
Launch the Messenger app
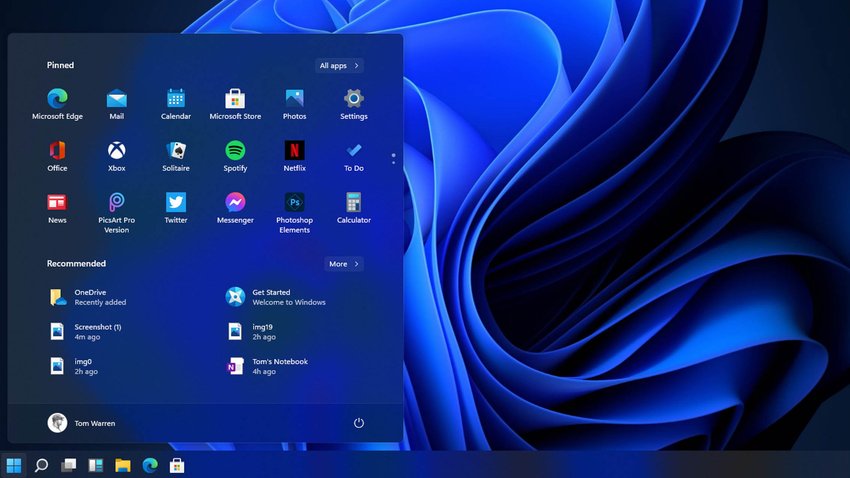(235, 208)
